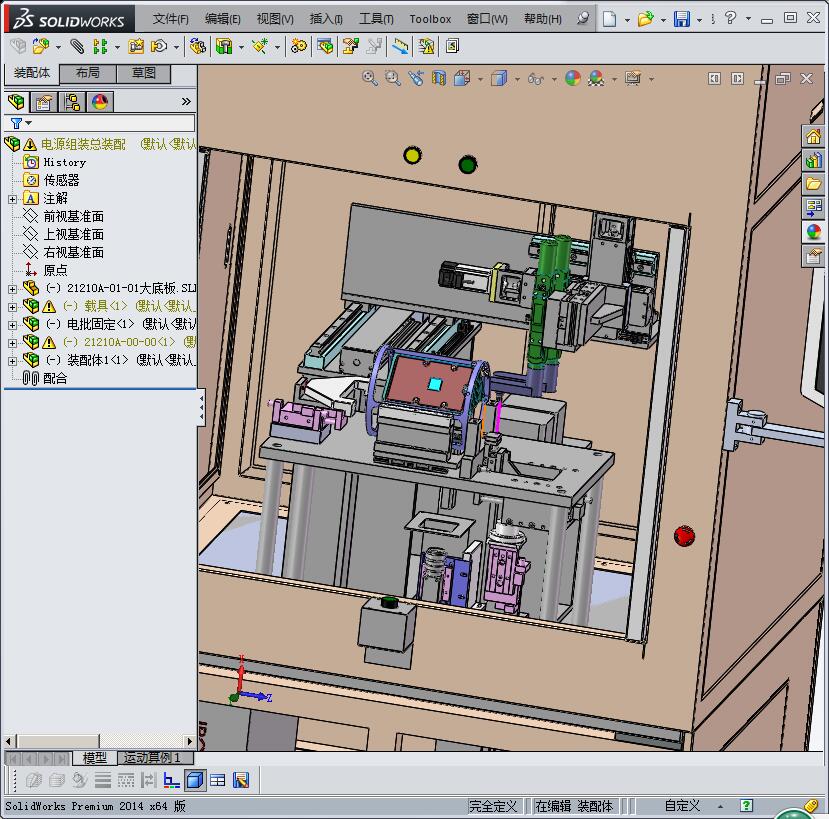Switch to the PropertyManager tab icon
Image resolution: width=829 pixels, height=819 pixels.
[x=44, y=102]
